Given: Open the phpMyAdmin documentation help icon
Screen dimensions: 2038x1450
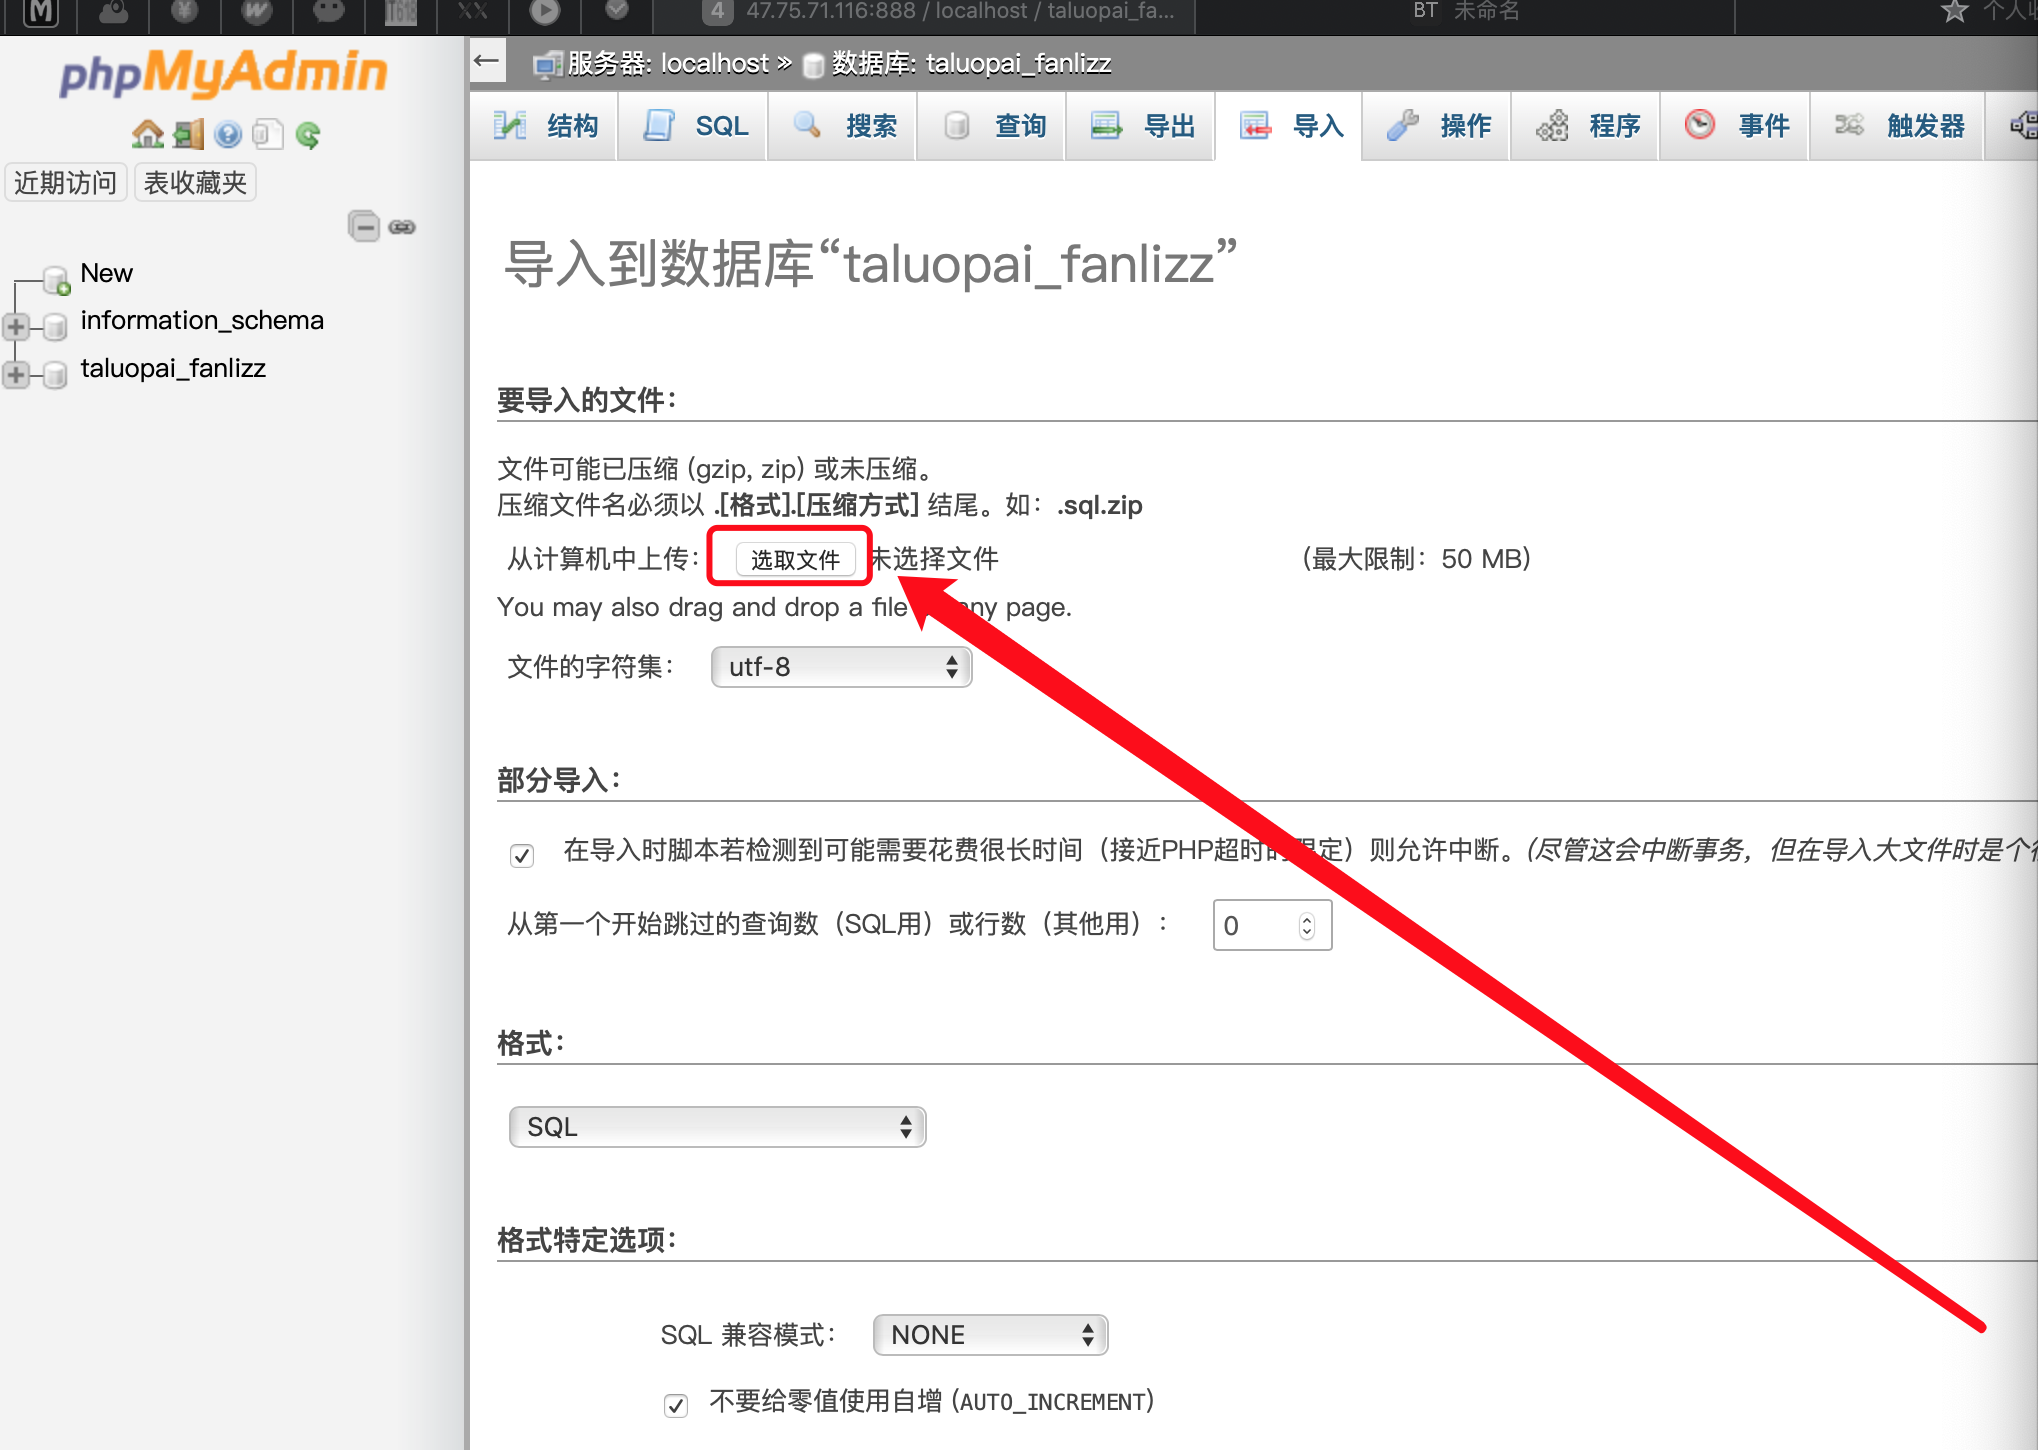Looking at the screenshot, I should pyautogui.click(x=228, y=134).
